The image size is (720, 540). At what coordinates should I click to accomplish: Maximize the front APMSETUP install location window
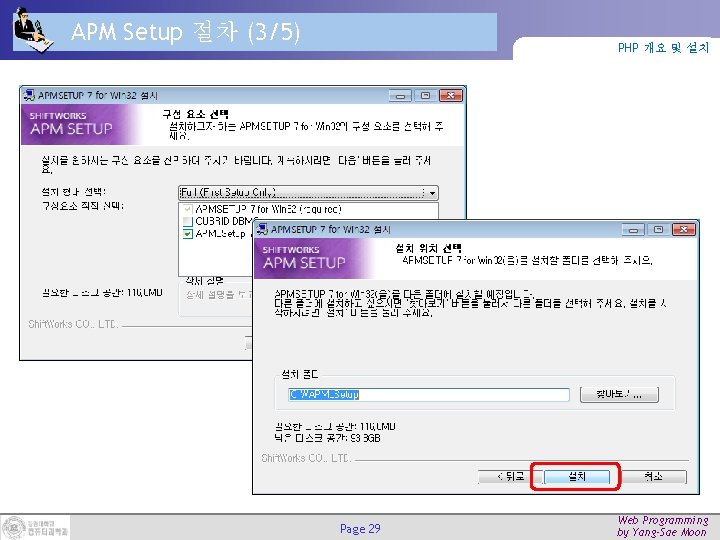coord(658,229)
